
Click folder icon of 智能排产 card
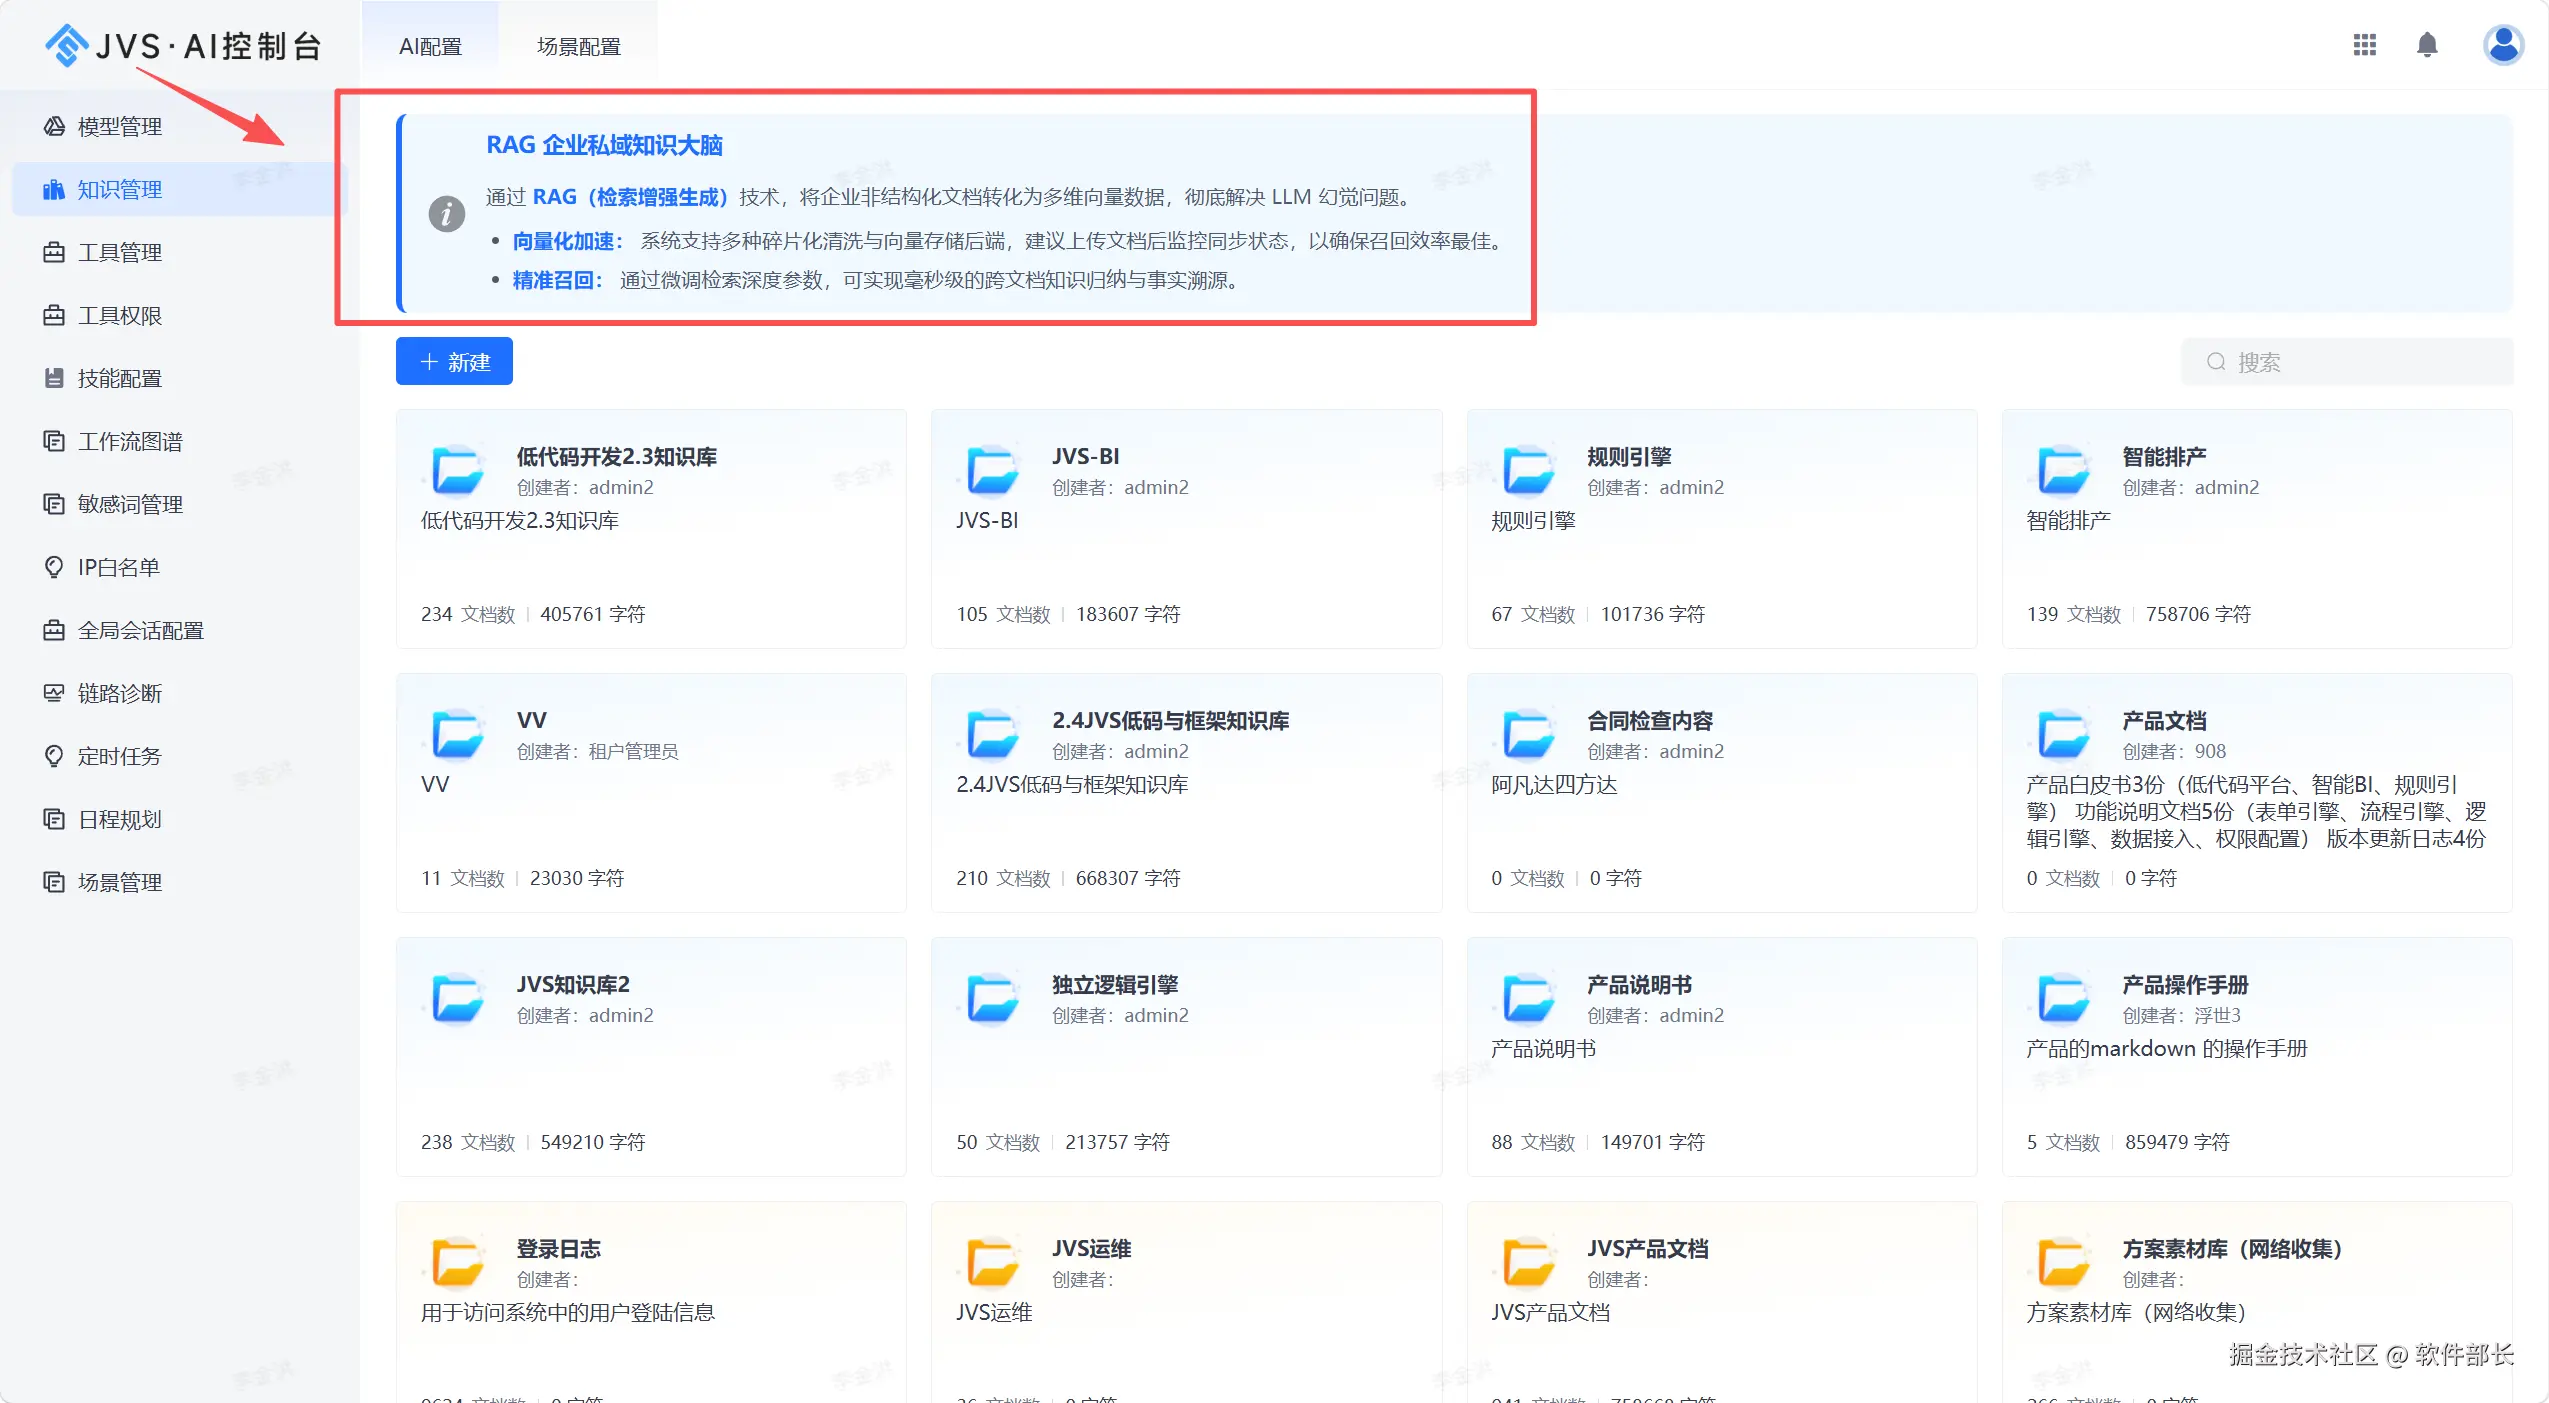point(2064,471)
